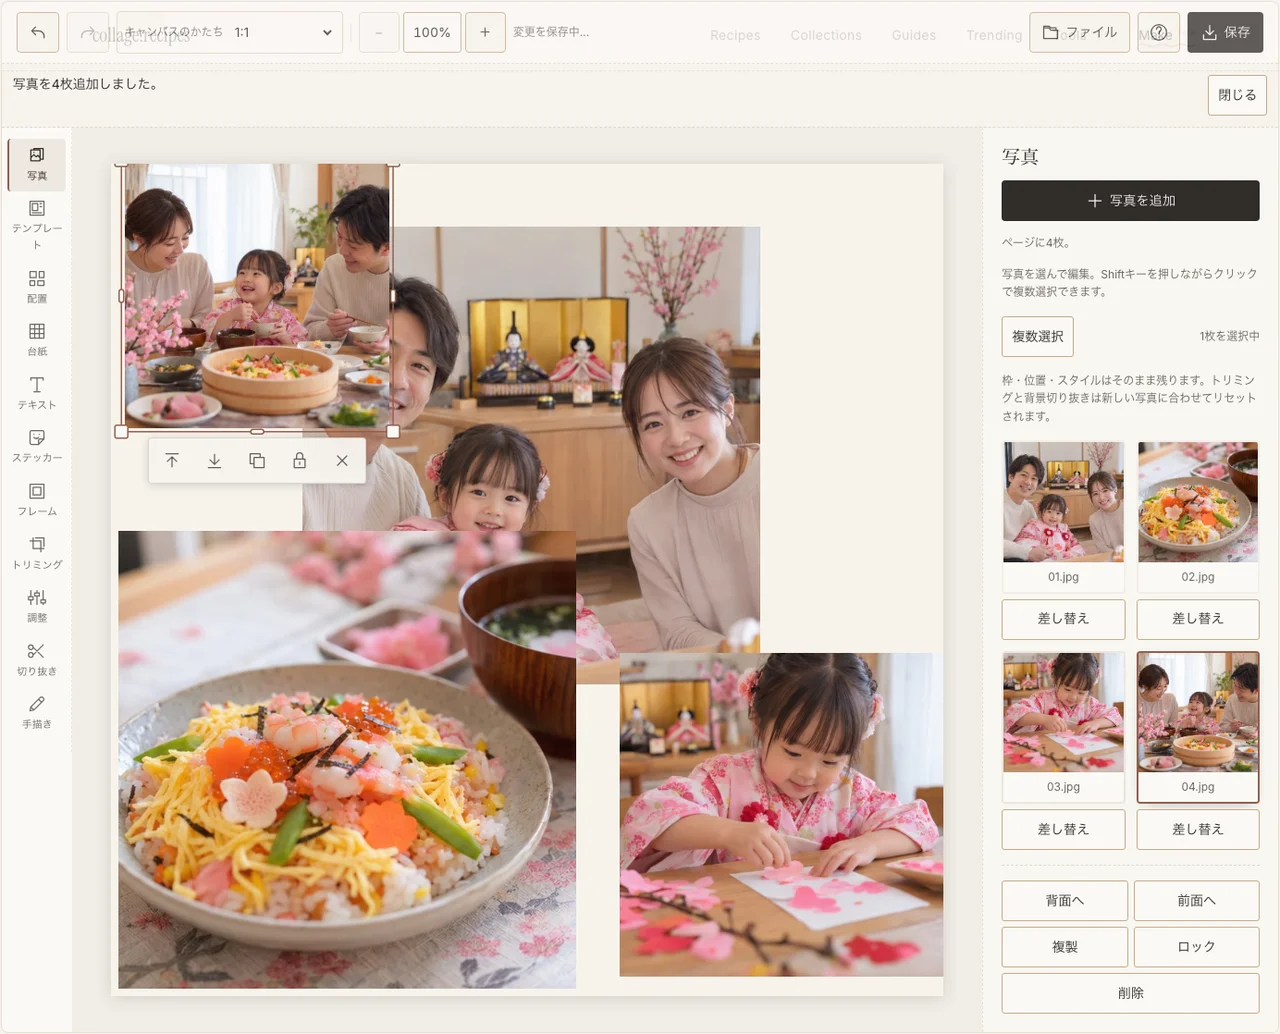The width and height of the screenshot is (1280, 1034).
Task: Lock photo via floating toolbar padlock
Action: 299,461
